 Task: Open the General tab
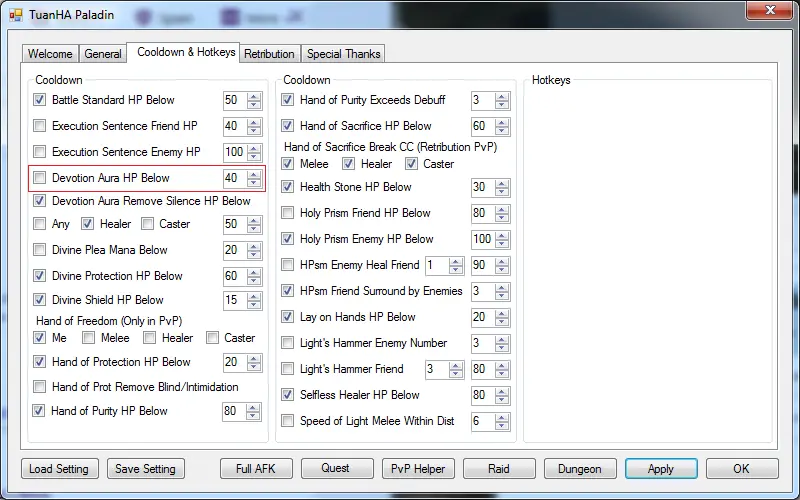[x=103, y=54]
